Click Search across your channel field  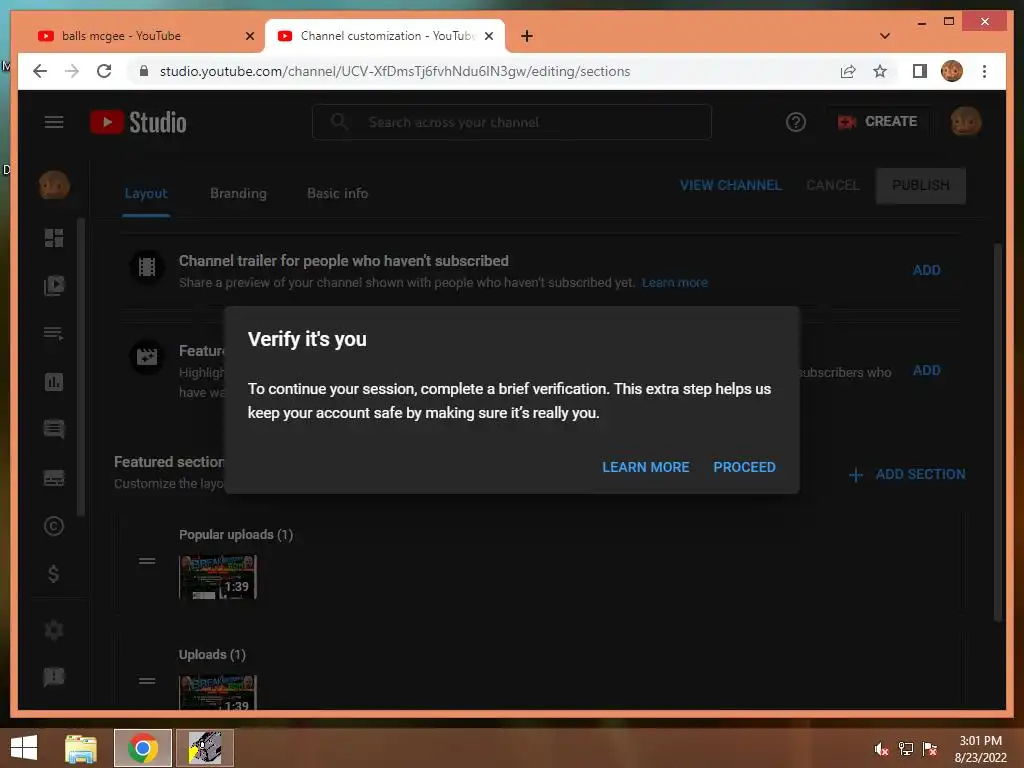coord(511,122)
